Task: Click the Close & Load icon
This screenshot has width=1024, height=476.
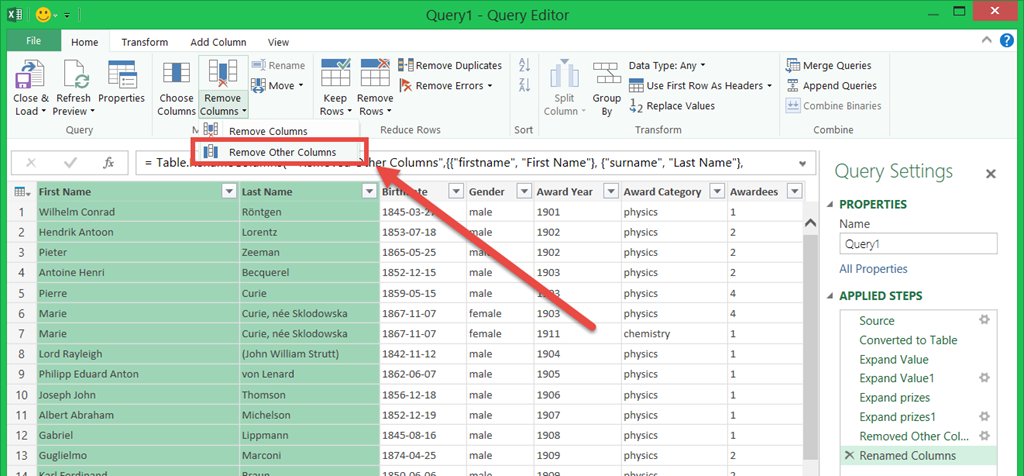Action: [x=31, y=76]
